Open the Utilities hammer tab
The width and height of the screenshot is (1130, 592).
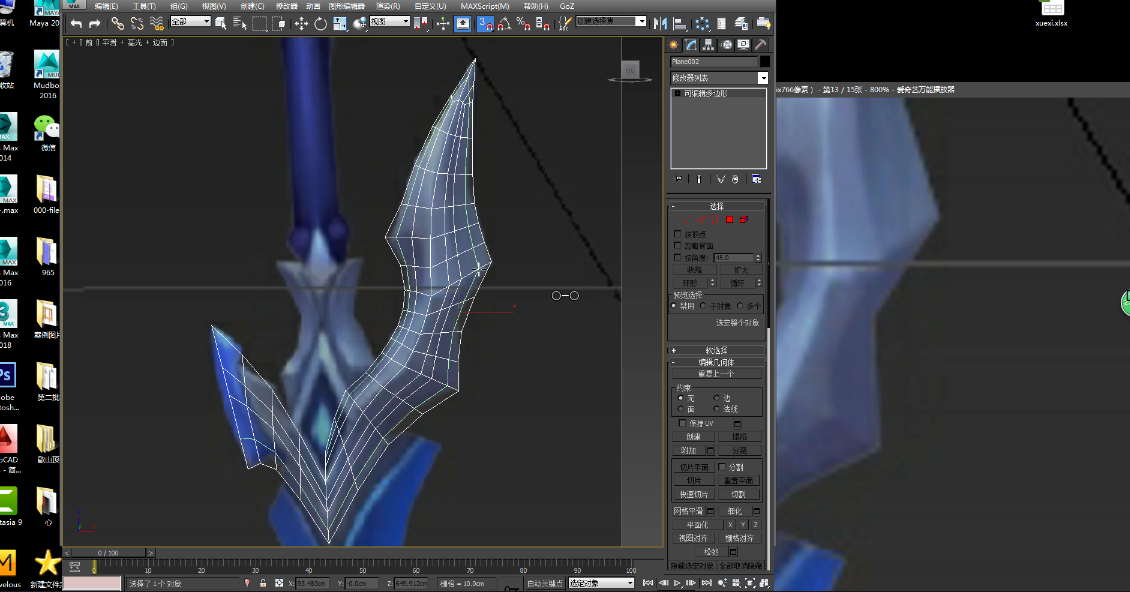[761, 45]
